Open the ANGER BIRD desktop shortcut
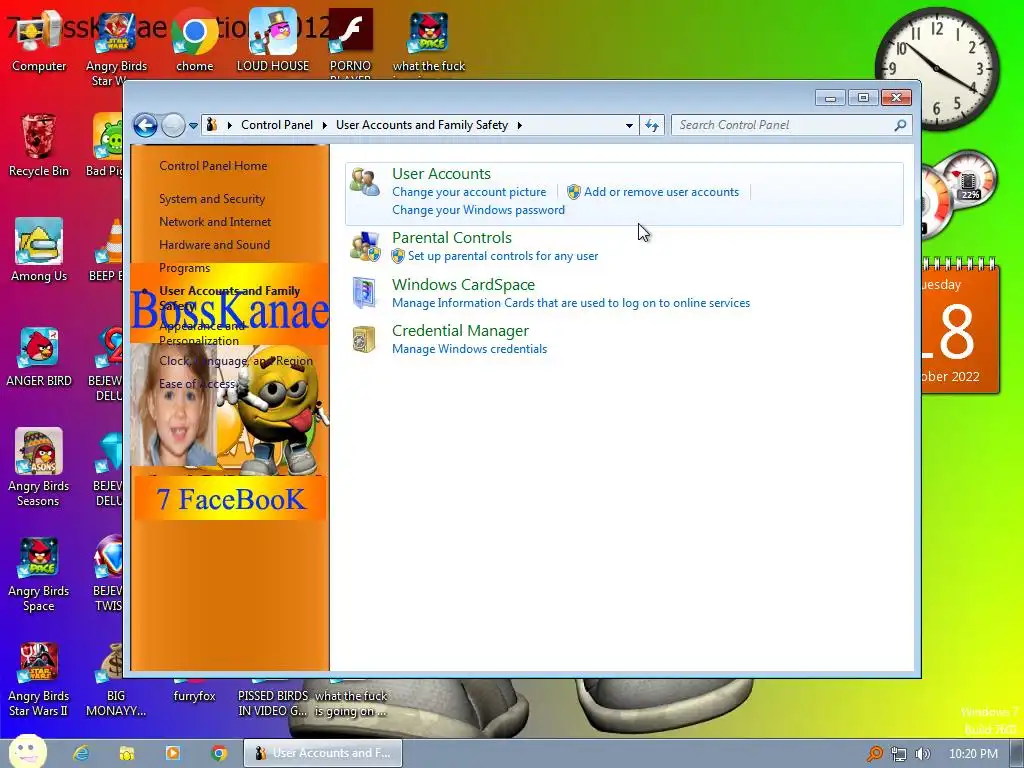This screenshot has height=768, width=1024. pos(39,356)
